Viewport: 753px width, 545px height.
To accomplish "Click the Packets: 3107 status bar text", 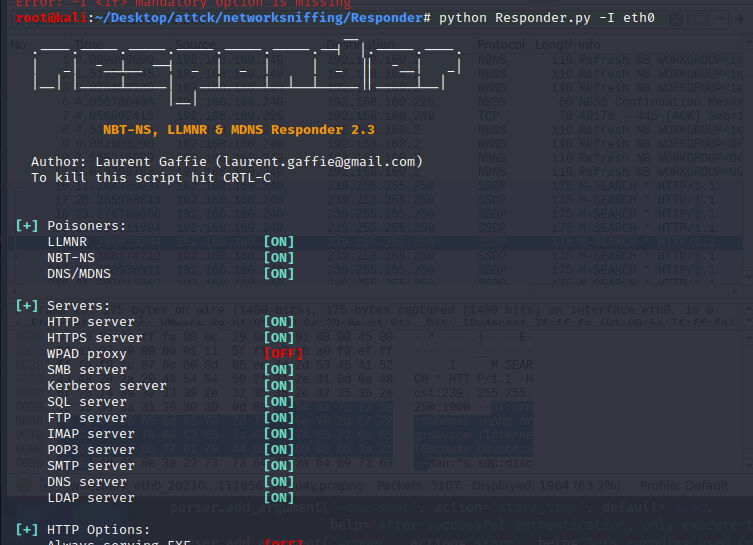I will click(x=418, y=485).
